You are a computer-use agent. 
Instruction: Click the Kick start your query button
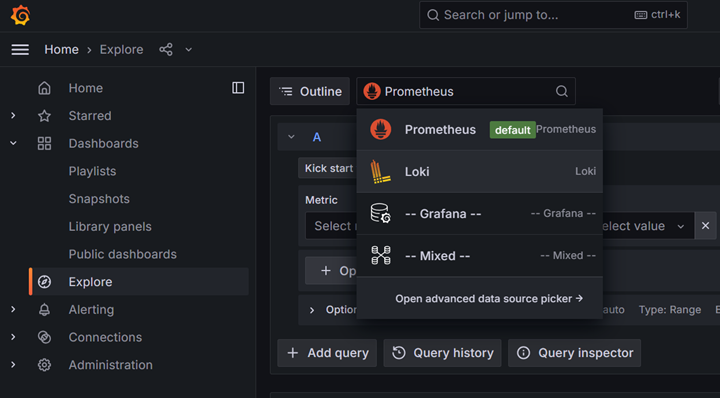[x=327, y=168]
